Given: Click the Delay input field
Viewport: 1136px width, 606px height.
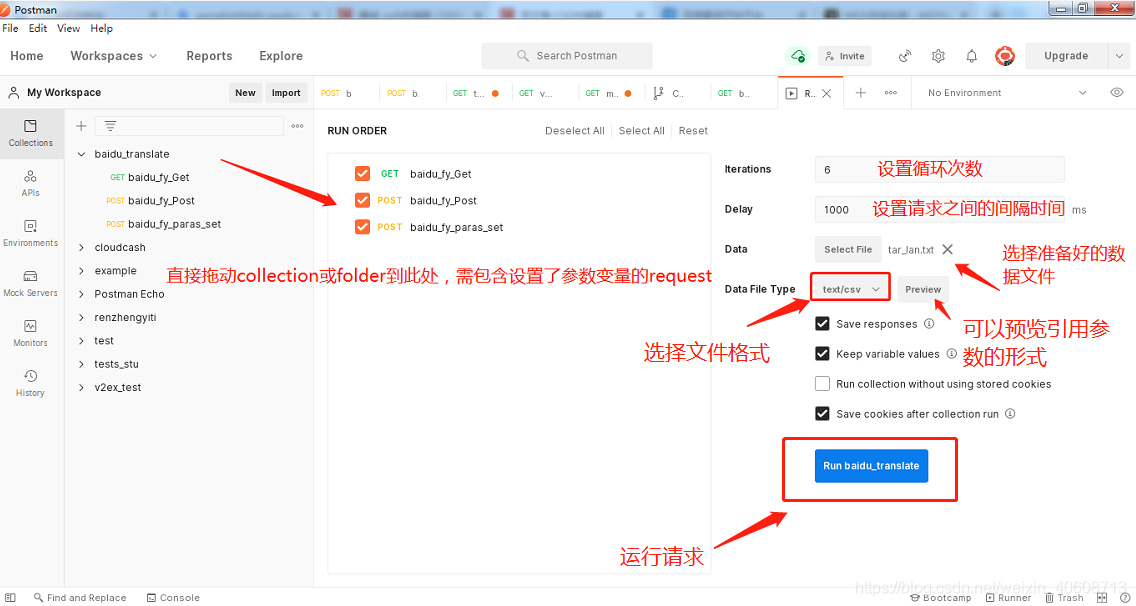Looking at the screenshot, I should coord(940,209).
